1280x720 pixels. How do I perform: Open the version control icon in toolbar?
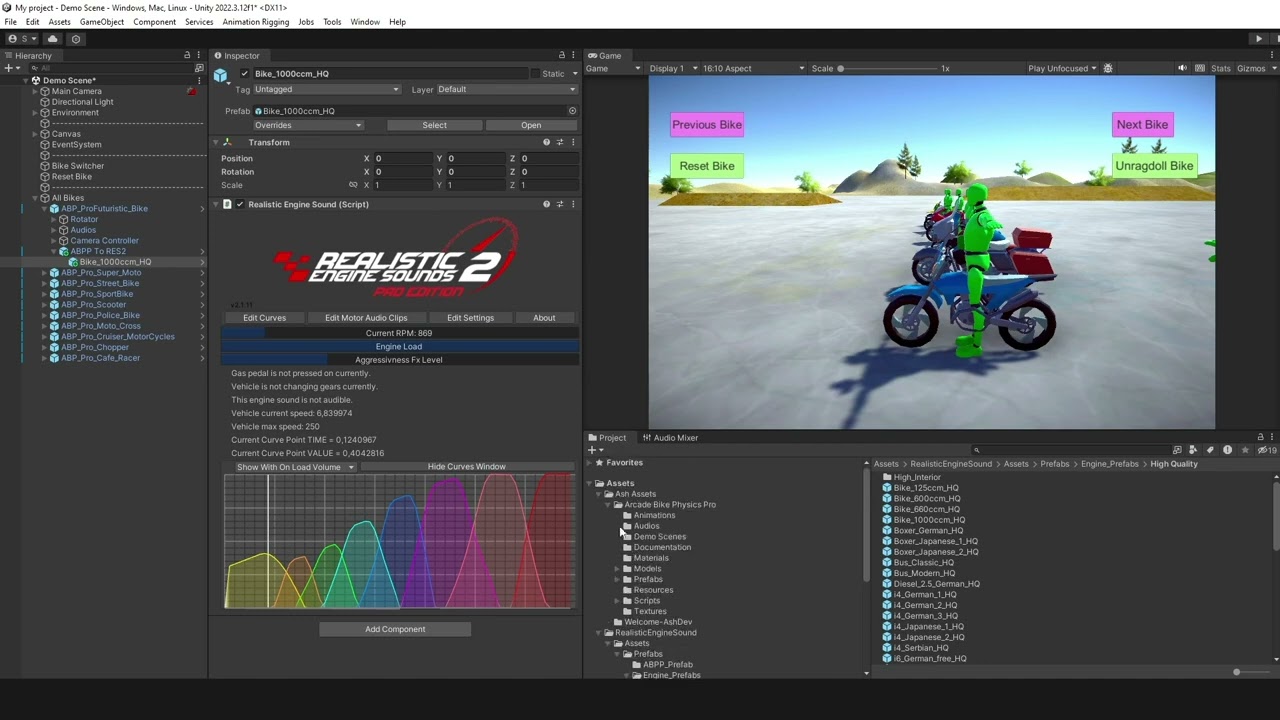tap(76, 39)
